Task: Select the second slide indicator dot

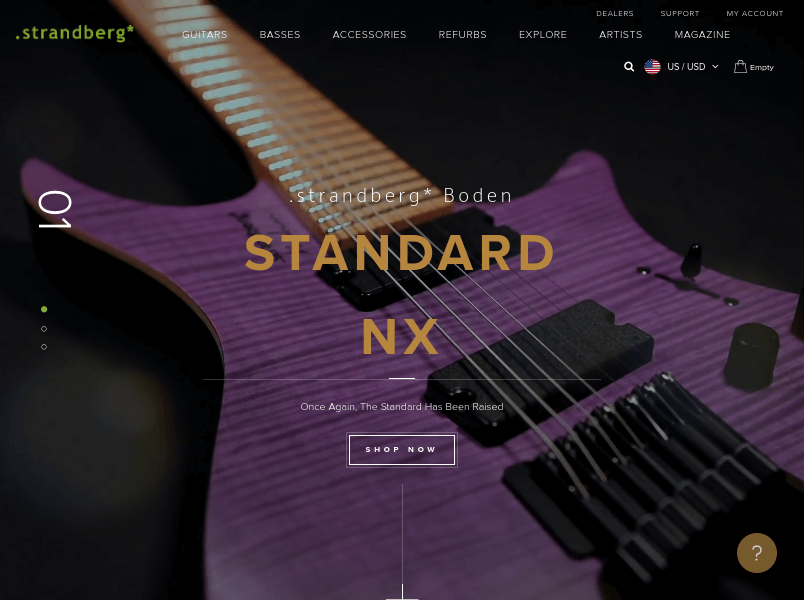Action: (44, 329)
